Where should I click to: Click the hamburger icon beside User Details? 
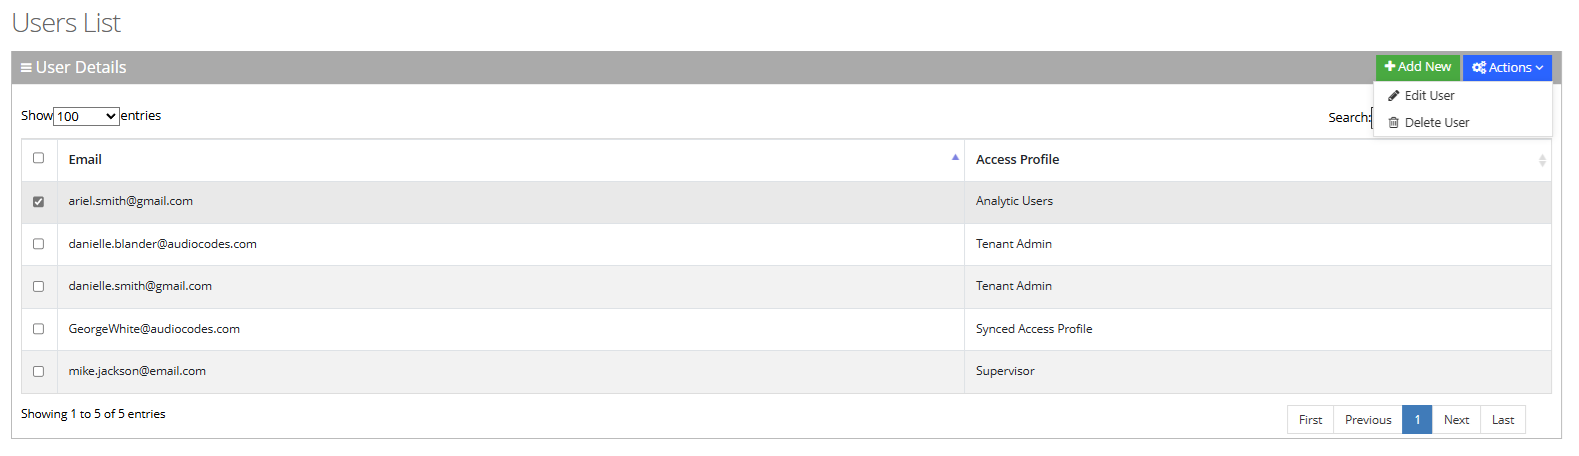click(26, 68)
